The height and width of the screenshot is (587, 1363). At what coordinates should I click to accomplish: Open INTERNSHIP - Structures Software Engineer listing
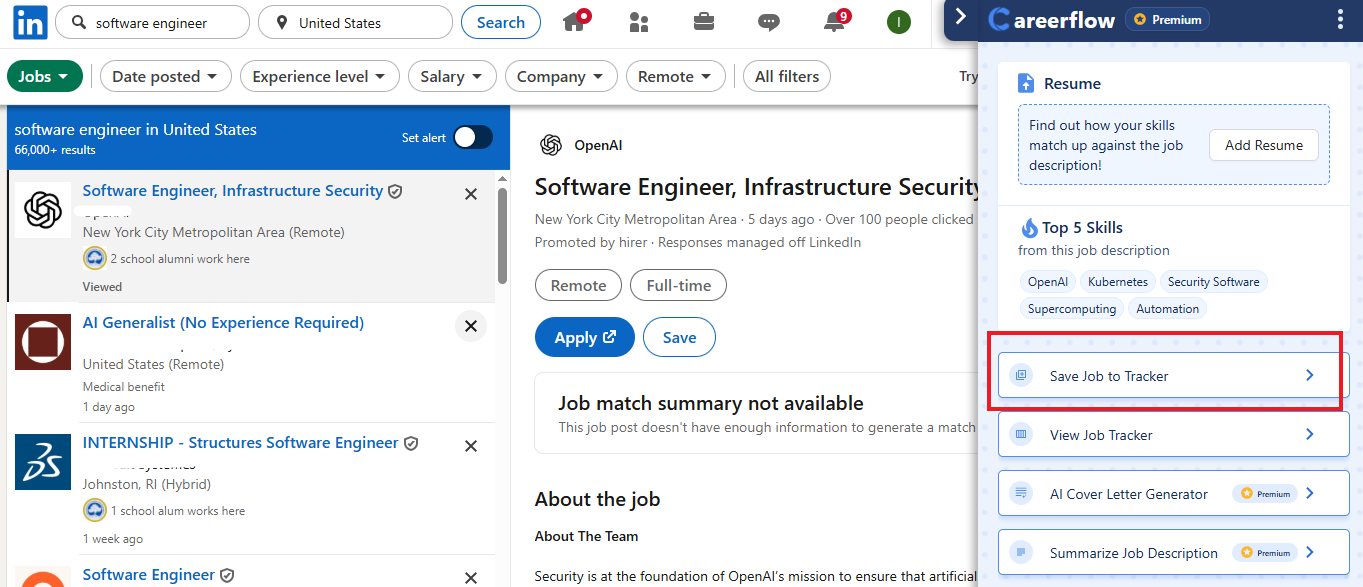[x=241, y=442]
